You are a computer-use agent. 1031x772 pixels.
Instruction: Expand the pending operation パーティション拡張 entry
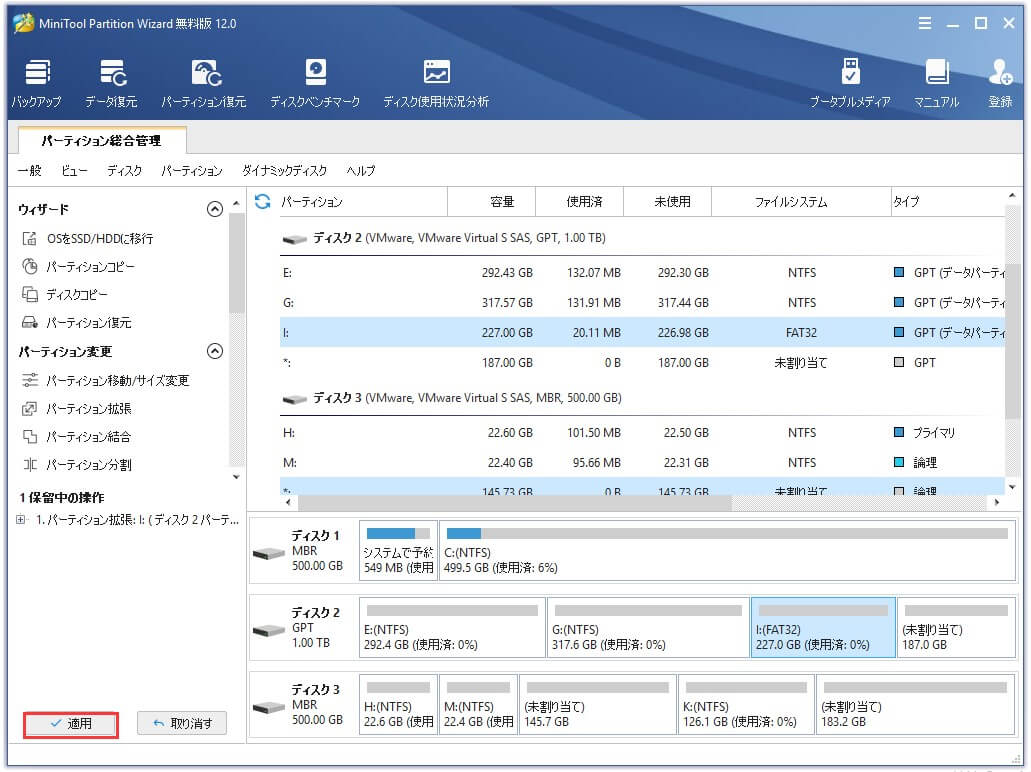21,519
